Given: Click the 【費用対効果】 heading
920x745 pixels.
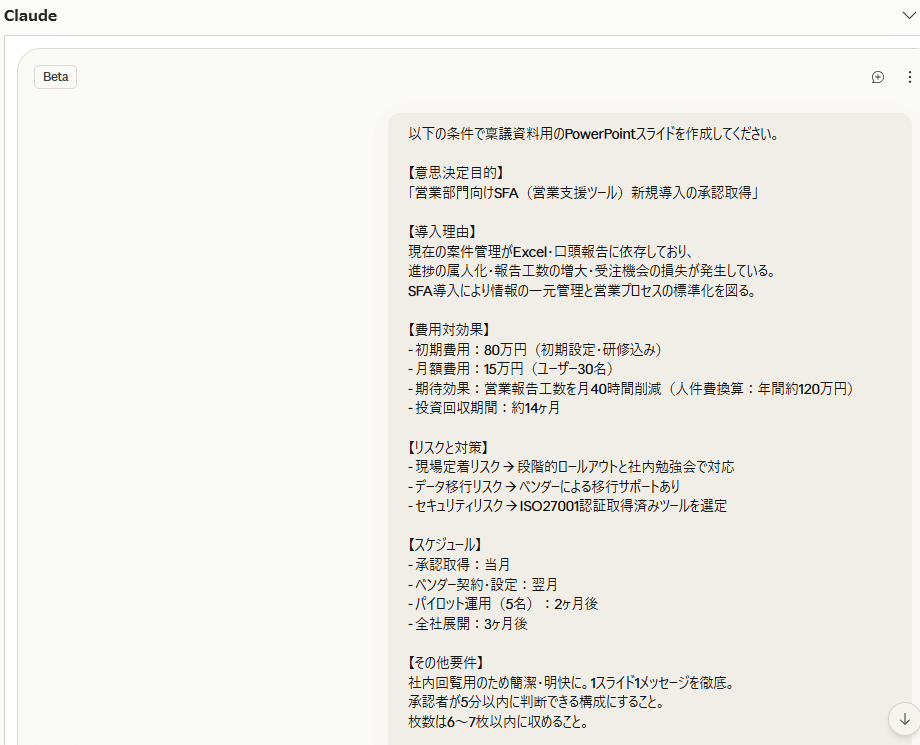Looking at the screenshot, I should 449,329.
